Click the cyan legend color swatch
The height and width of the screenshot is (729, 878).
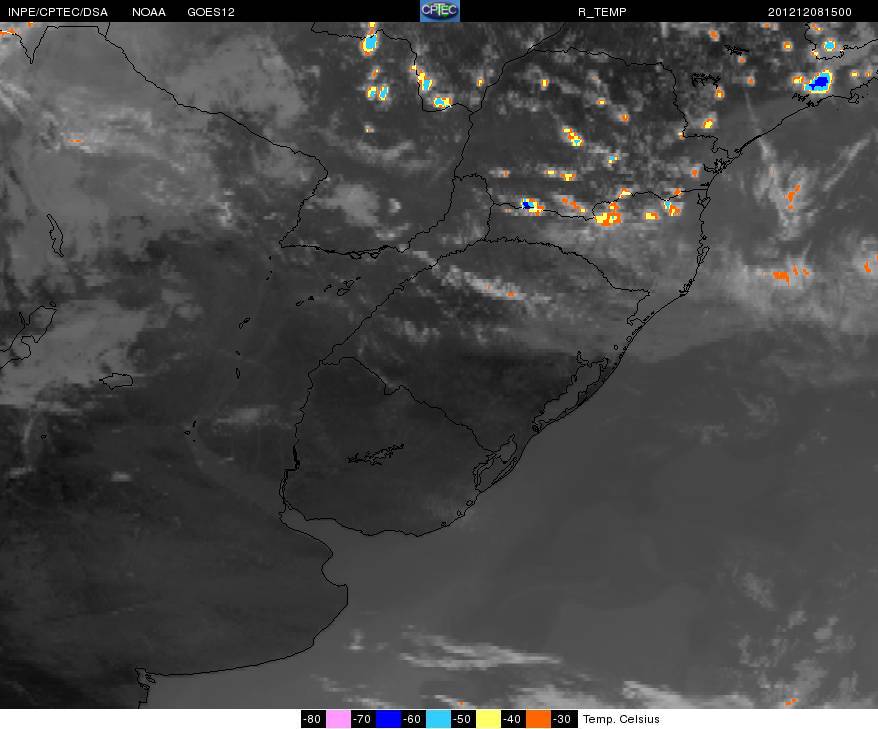(438, 719)
